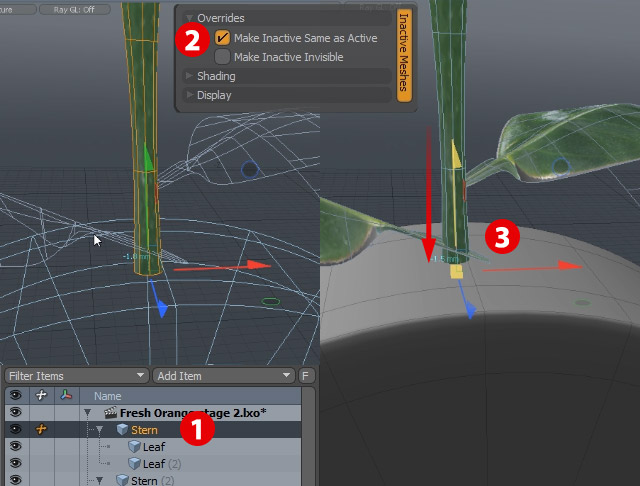Toggle visibility of Stern (2) item
Viewport: 640px width, 486px height.
[x=16, y=480]
